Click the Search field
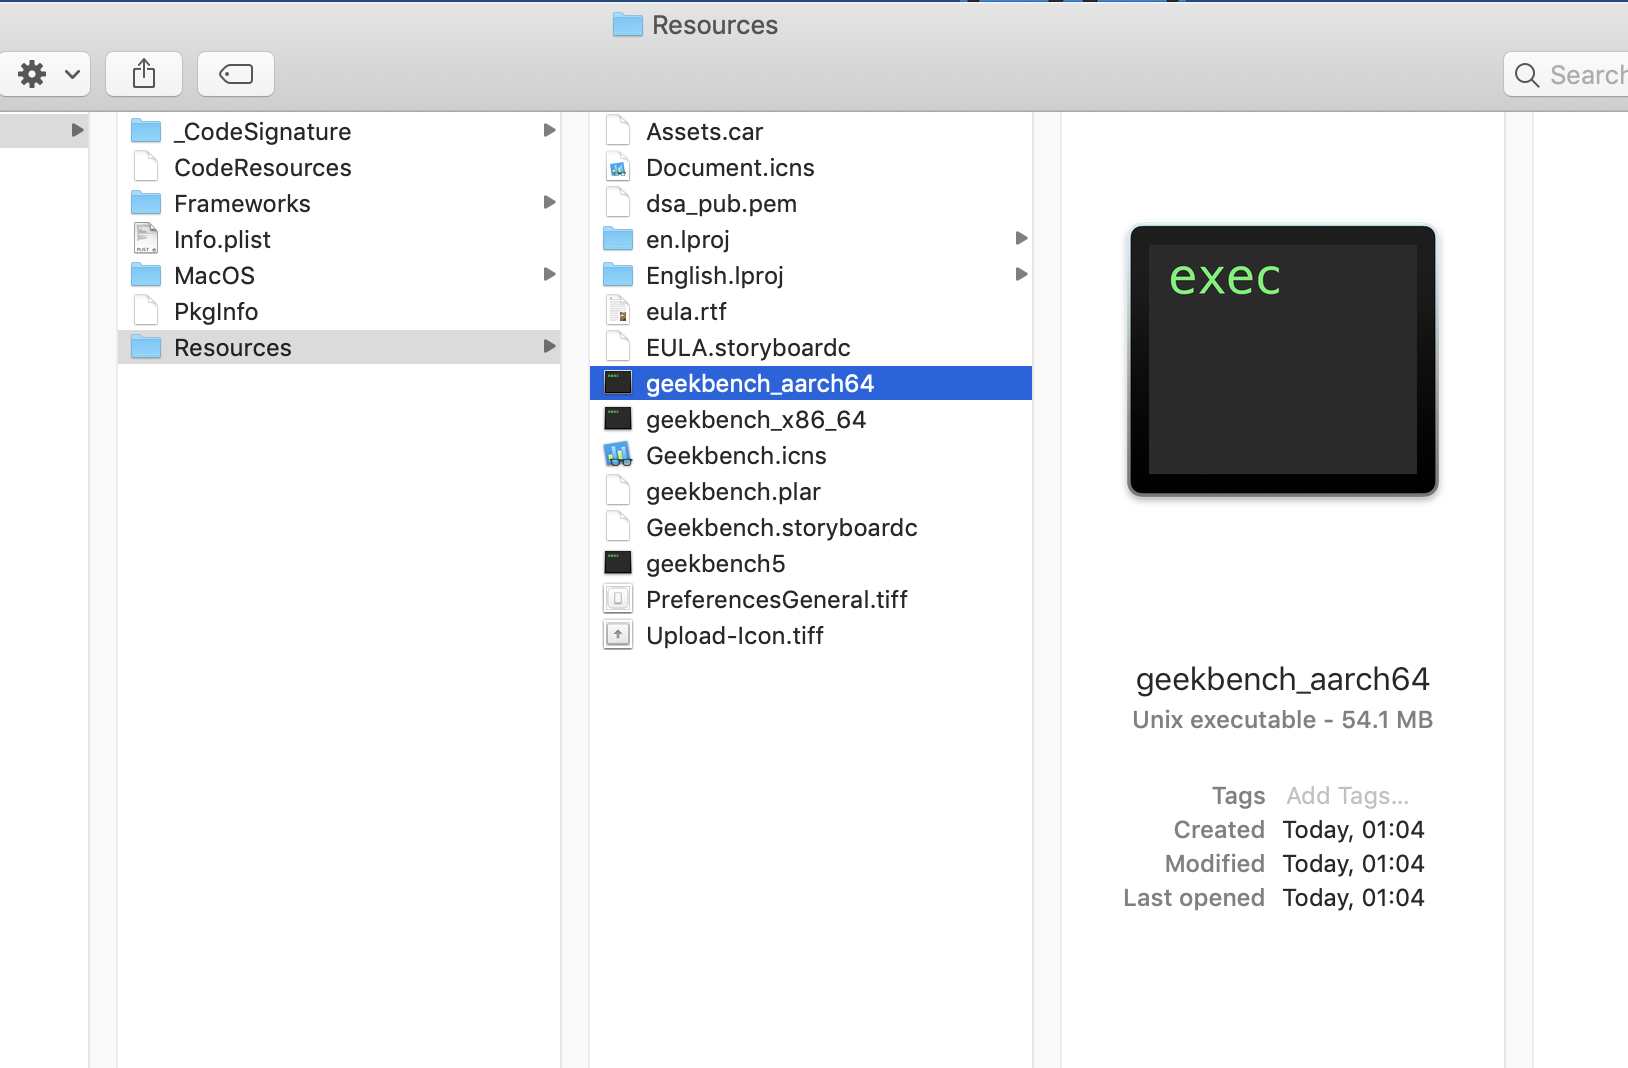The width and height of the screenshot is (1628, 1068). tap(1566, 75)
